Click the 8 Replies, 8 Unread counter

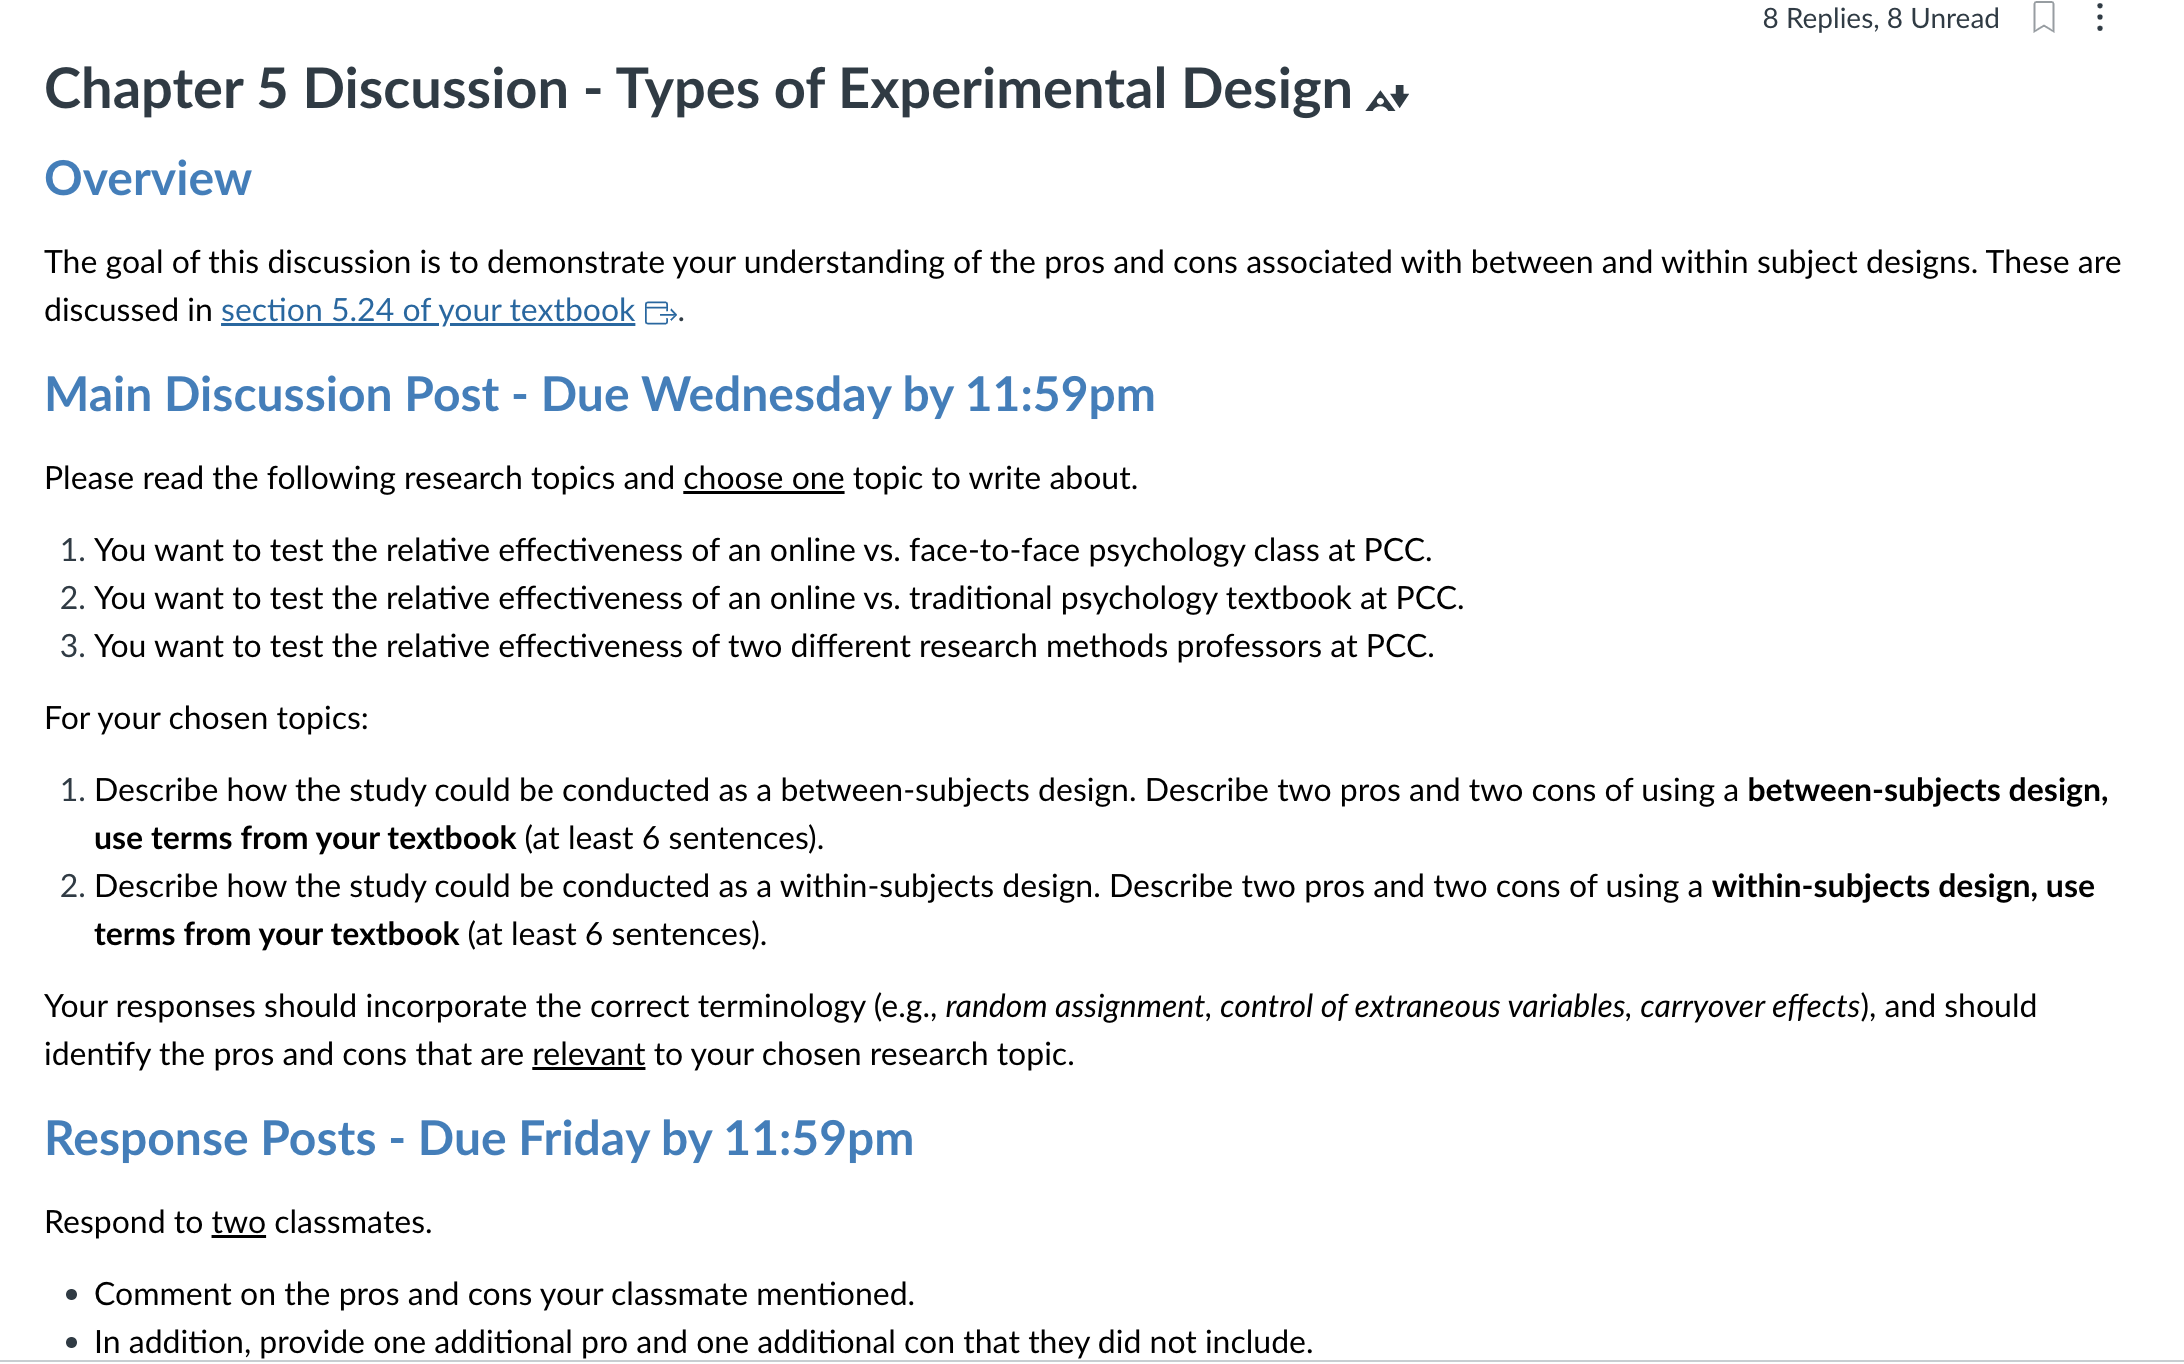coord(1880,18)
